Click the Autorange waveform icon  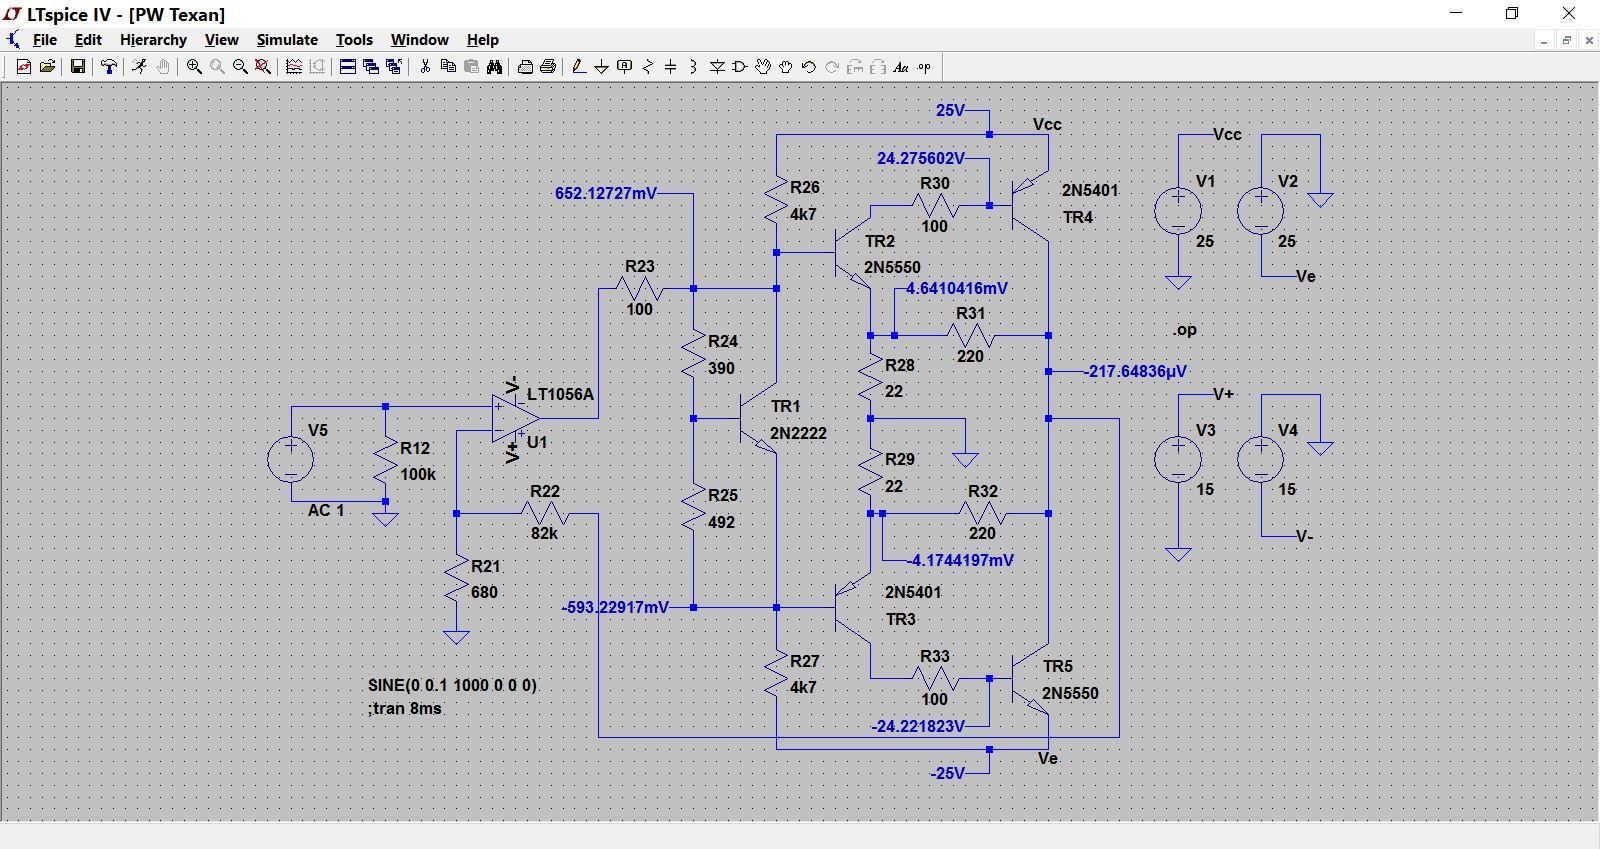pyautogui.click(x=294, y=67)
